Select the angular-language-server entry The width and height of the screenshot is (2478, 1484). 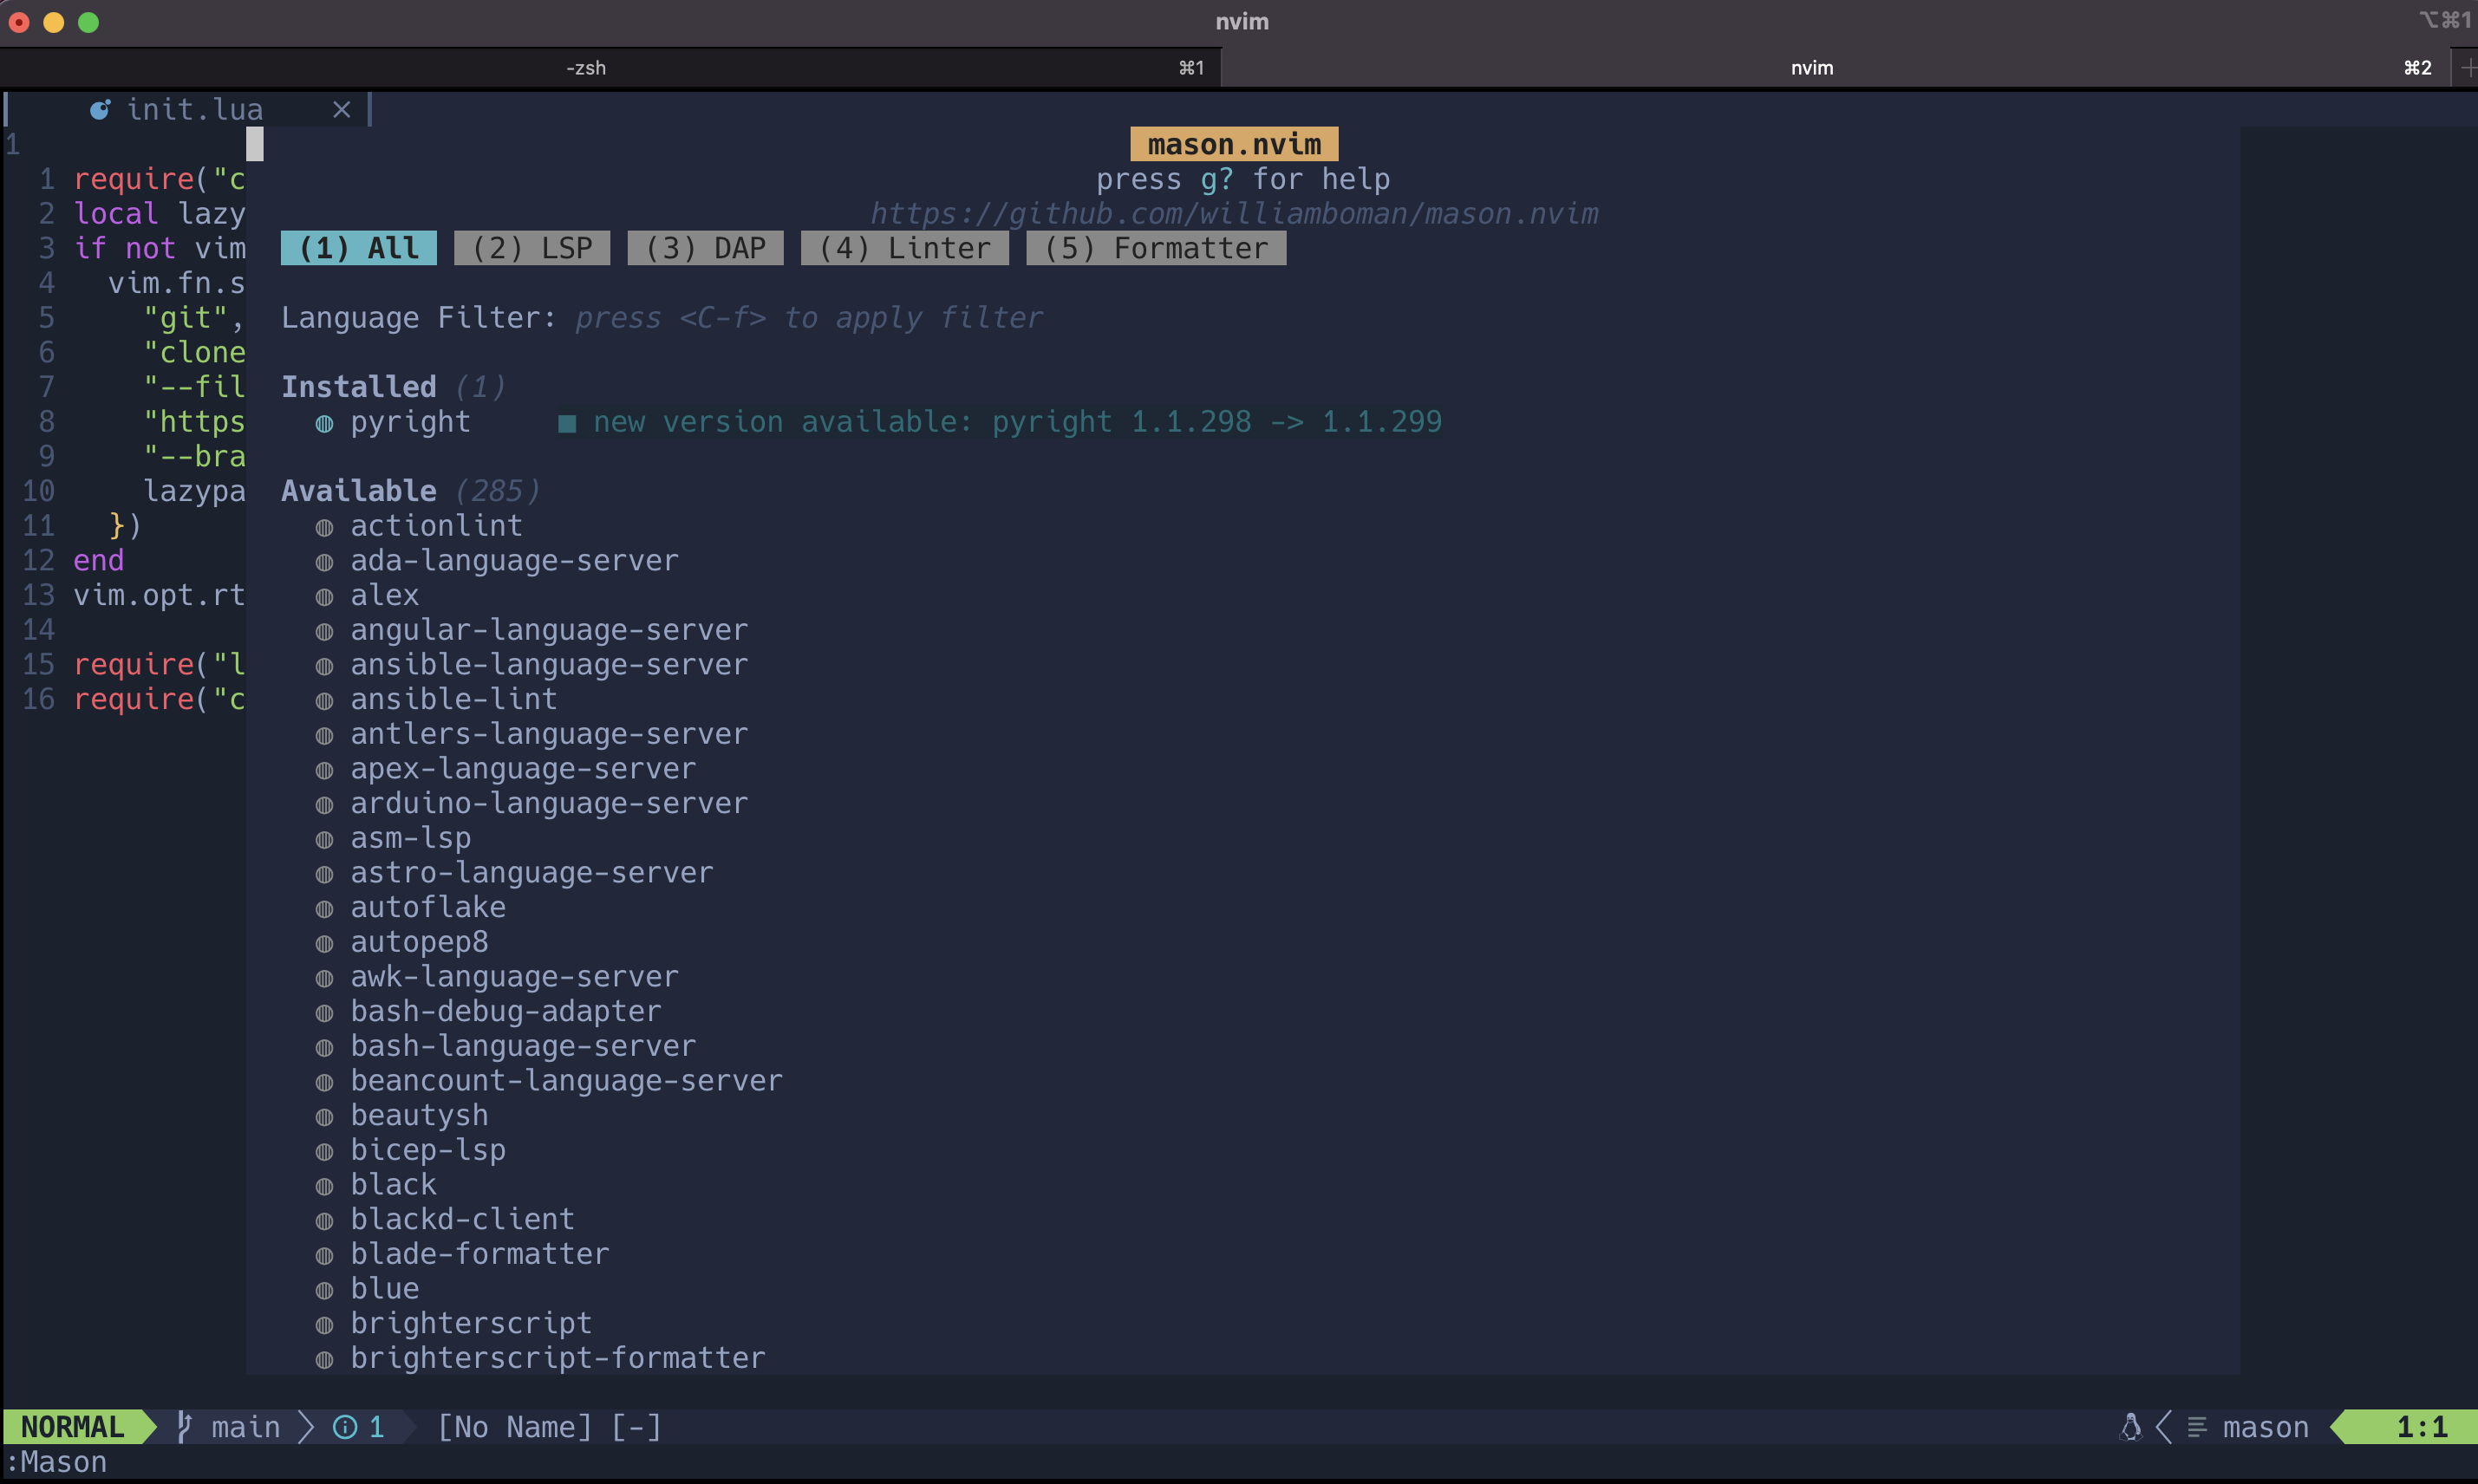click(x=549, y=629)
